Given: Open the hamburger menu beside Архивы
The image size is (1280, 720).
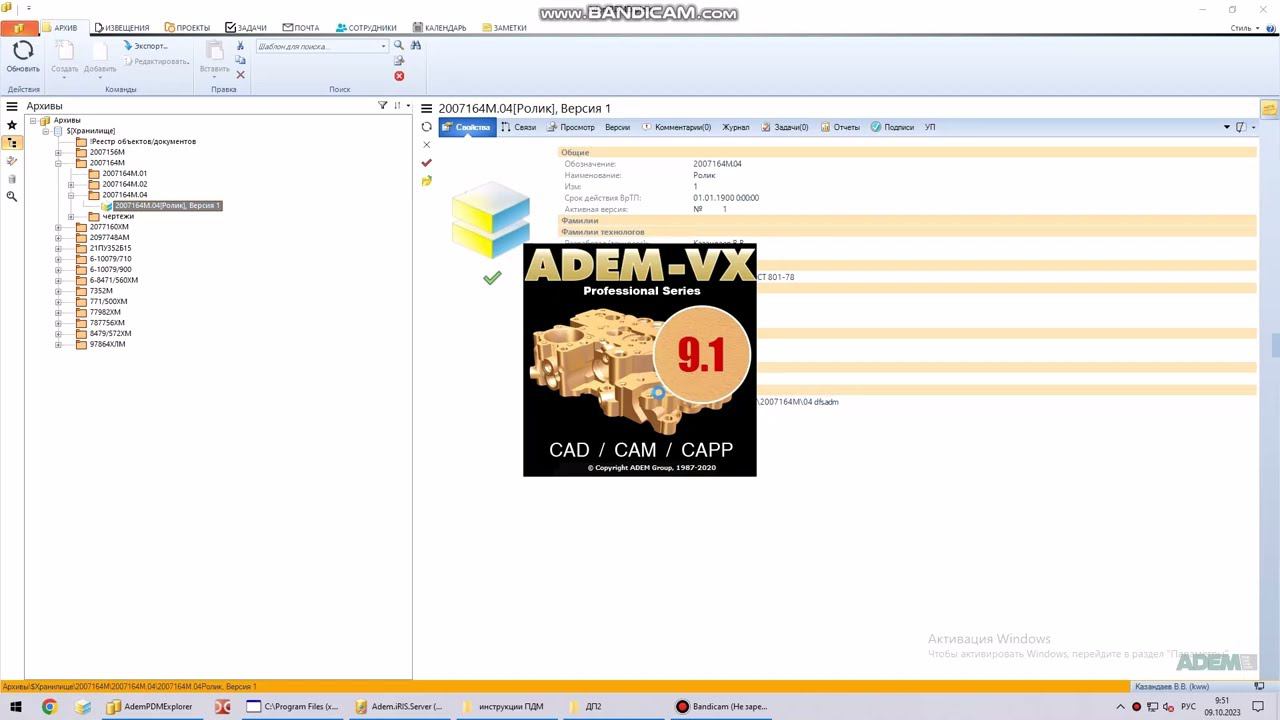Looking at the screenshot, I should pyautogui.click(x=12, y=106).
